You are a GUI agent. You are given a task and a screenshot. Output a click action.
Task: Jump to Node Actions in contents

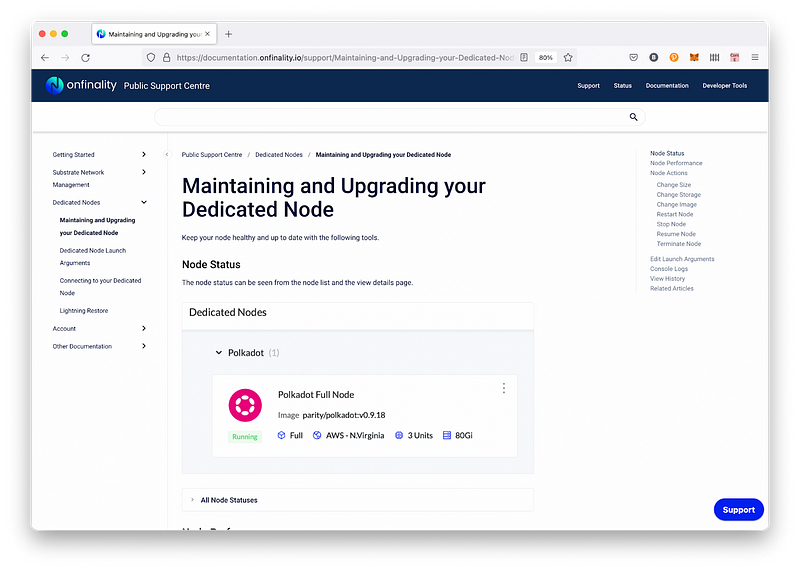pos(668,173)
